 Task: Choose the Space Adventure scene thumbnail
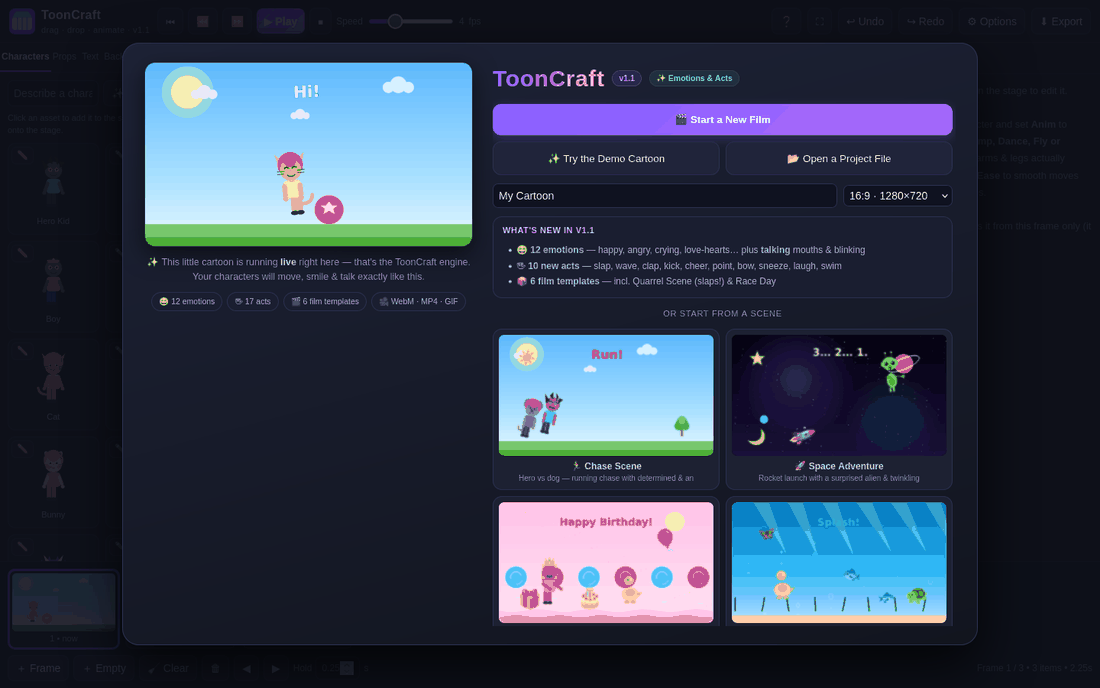point(839,396)
